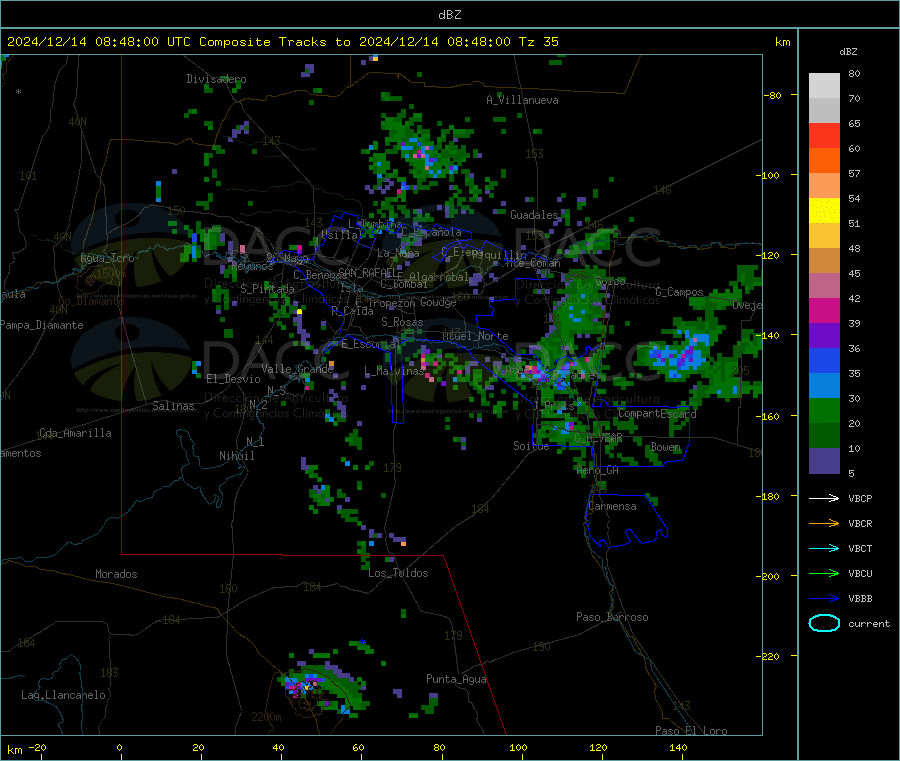Click the Guadales place label
The width and height of the screenshot is (900, 761).
(x=534, y=215)
